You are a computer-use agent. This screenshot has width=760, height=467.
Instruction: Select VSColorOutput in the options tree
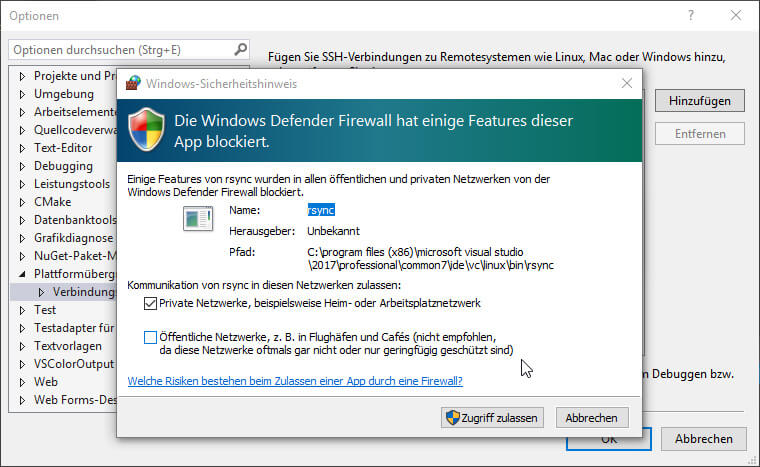click(74, 364)
